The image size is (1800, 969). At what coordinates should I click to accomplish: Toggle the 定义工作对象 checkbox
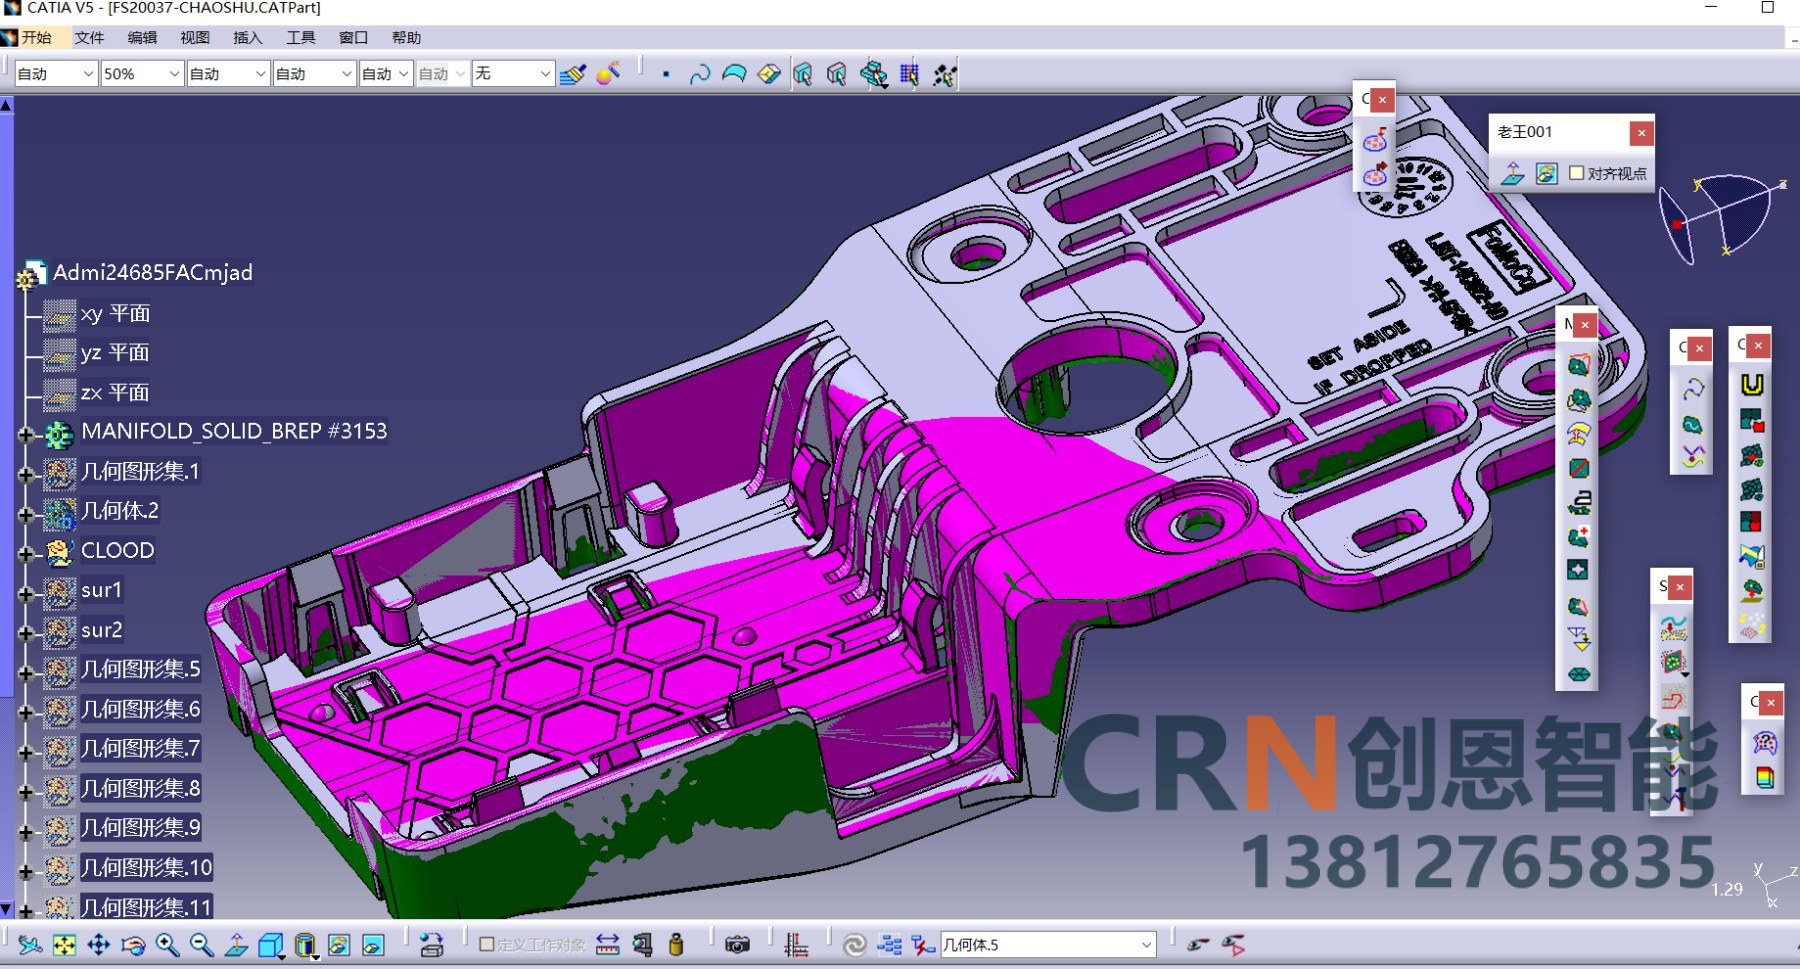487,944
